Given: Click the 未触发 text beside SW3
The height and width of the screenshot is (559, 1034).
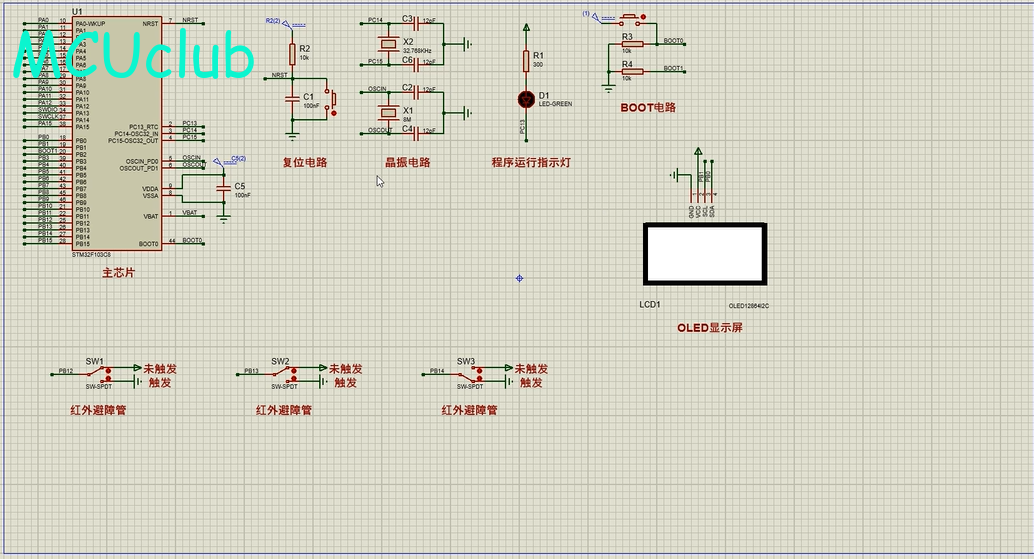Looking at the screenshot, I should (532, 368).
